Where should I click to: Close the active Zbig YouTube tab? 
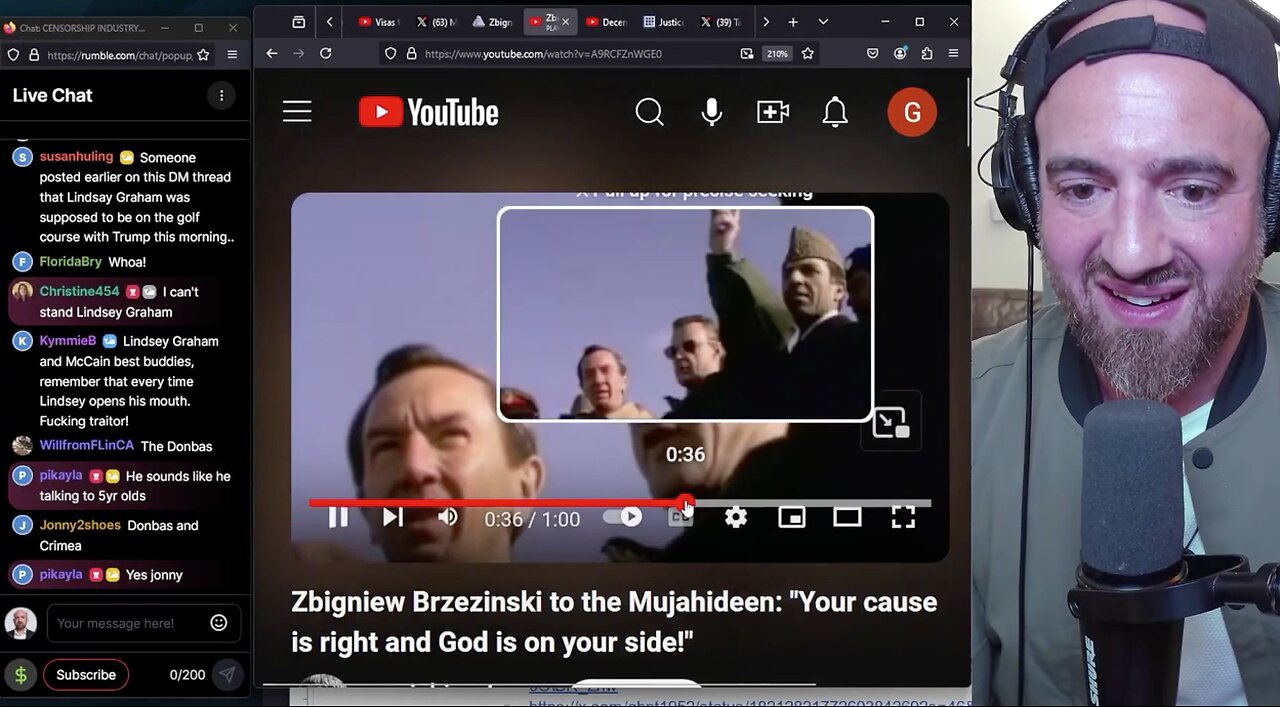566,22
